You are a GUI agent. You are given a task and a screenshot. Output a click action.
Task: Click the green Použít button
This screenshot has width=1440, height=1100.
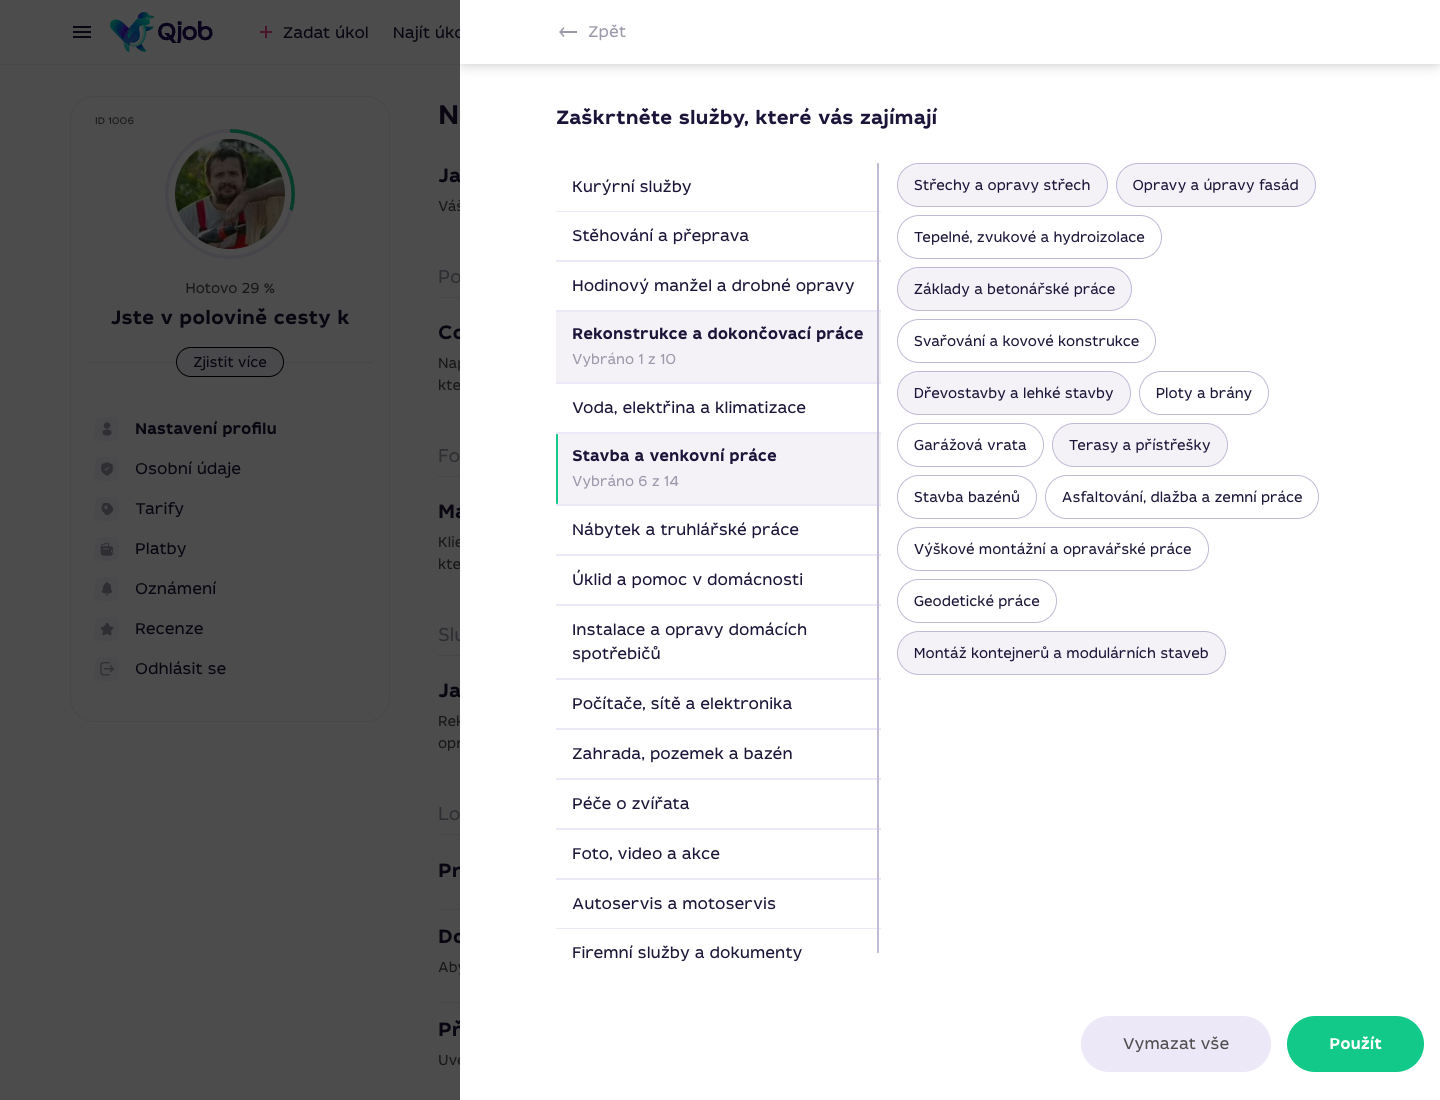coord(1355,1044)
